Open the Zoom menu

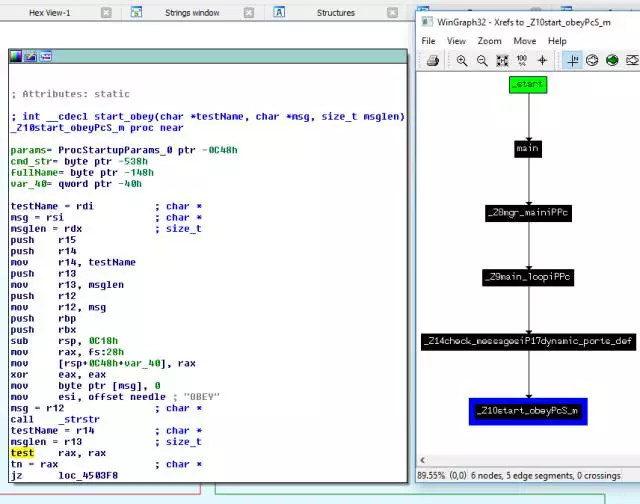pos(489,41)
